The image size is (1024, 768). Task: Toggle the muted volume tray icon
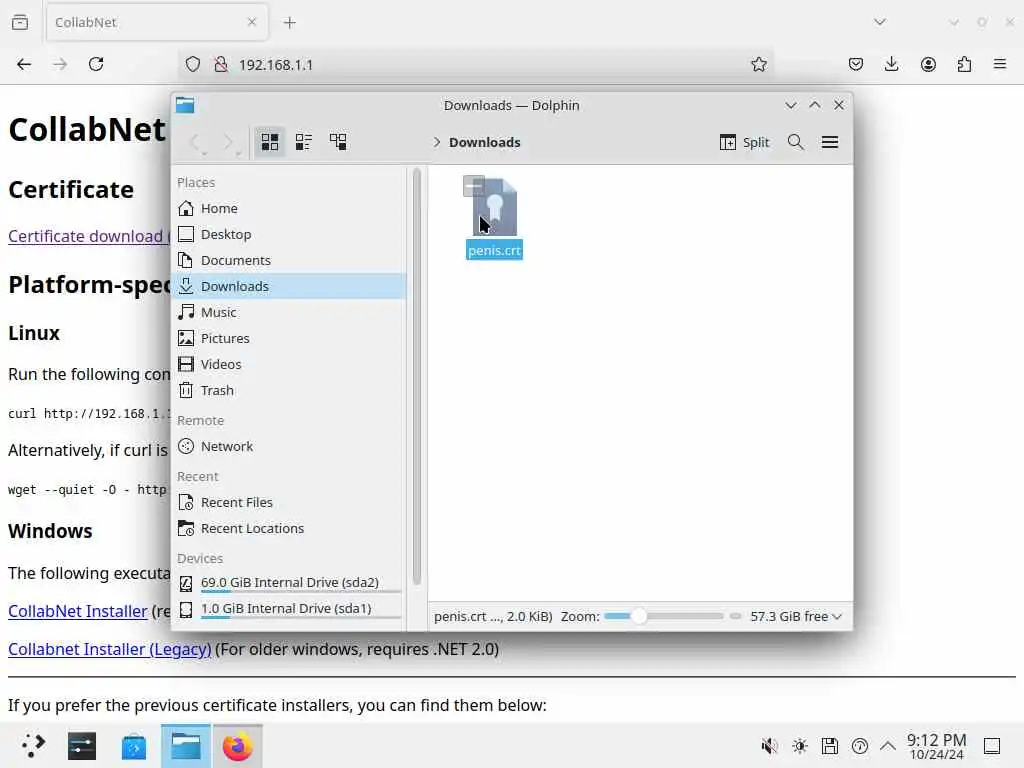tap(769, 746)
